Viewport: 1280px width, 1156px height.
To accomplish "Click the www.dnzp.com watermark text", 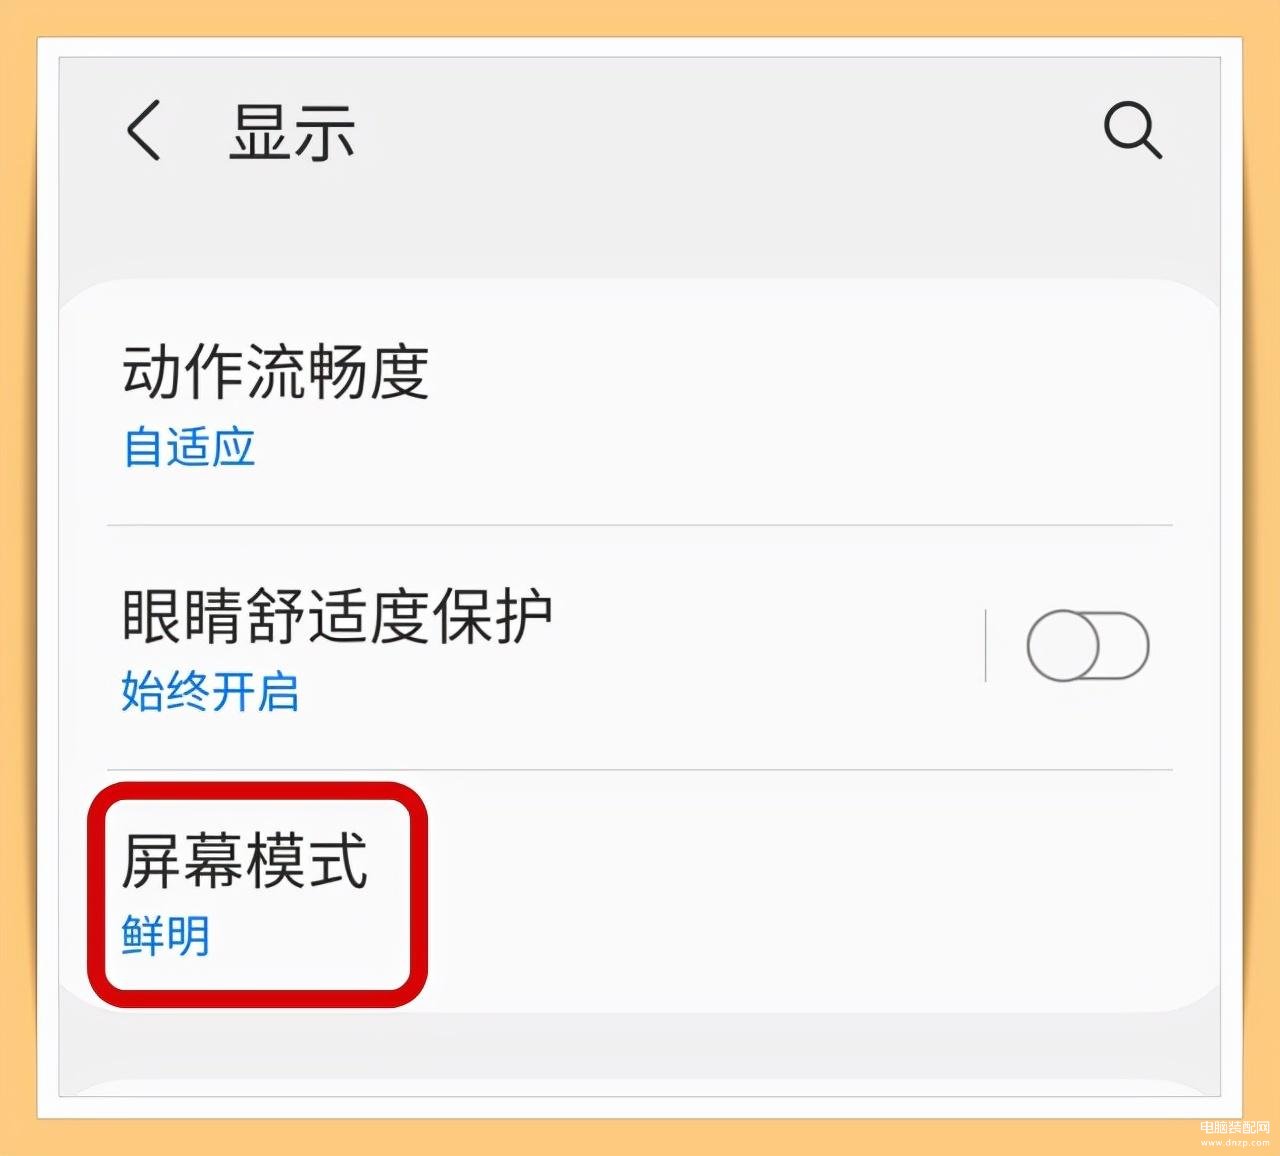I will click(1235, 1142).
